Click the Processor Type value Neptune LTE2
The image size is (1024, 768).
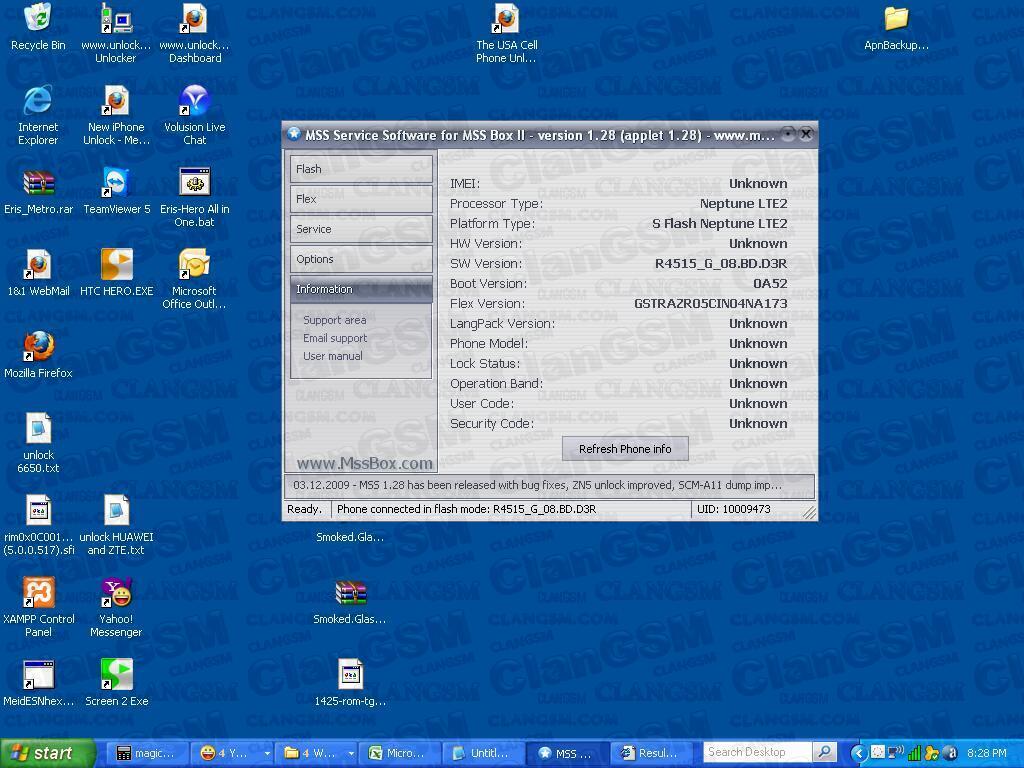pos(743,204)
